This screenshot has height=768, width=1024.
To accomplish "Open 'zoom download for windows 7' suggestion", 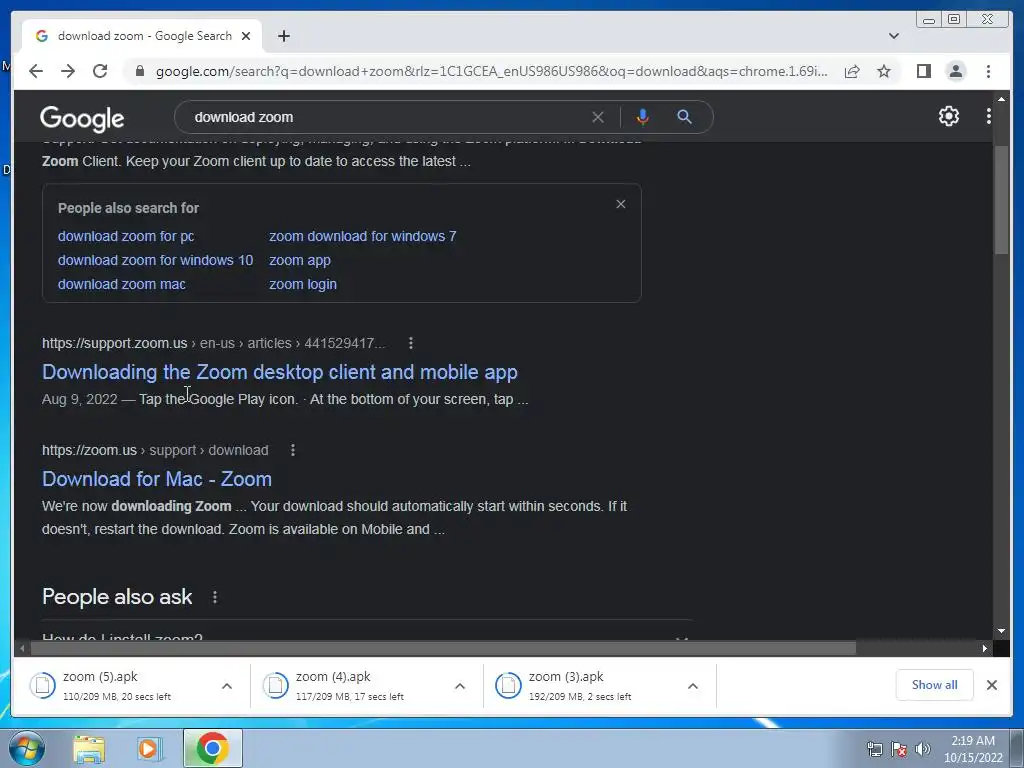I will (x=362, y=236).
